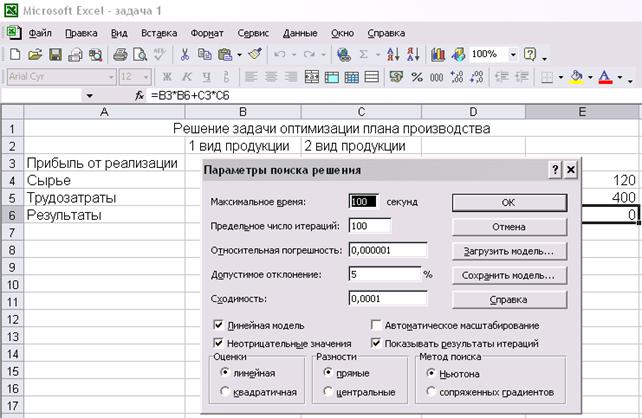This screenshot has height=418, width=642.
Task: Click the New workbook icon
Action: (15, 54)
